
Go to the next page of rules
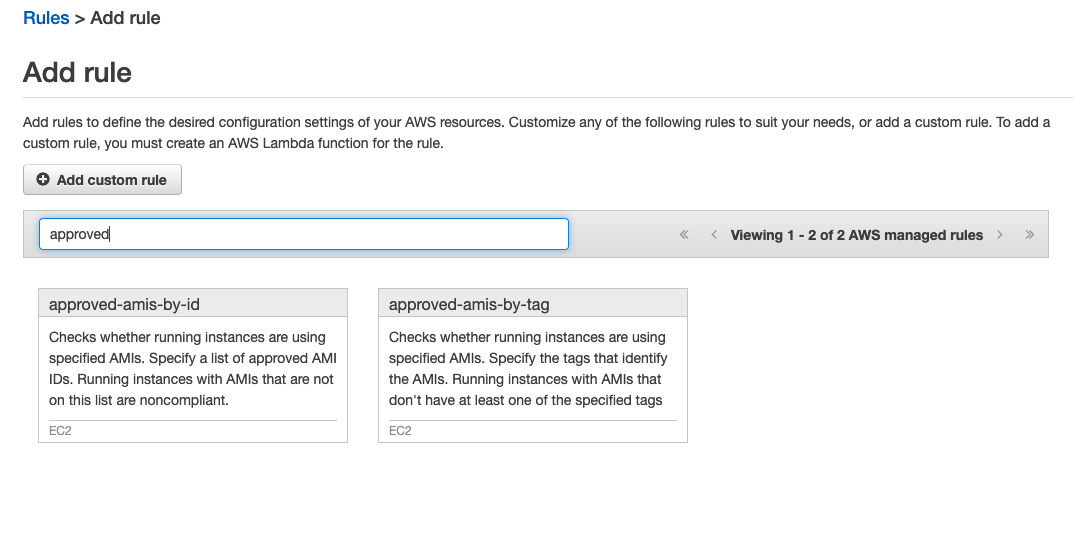point(998,235)
